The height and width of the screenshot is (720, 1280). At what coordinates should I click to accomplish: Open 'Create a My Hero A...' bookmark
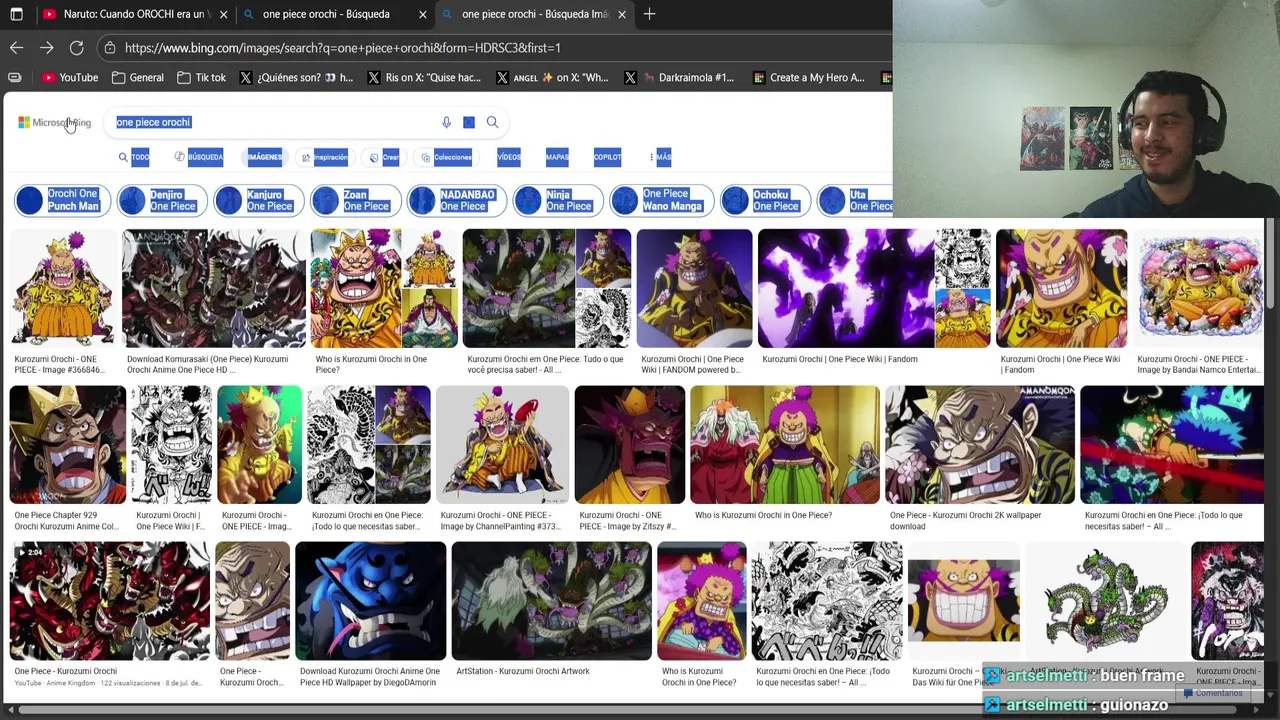[809, 77]
